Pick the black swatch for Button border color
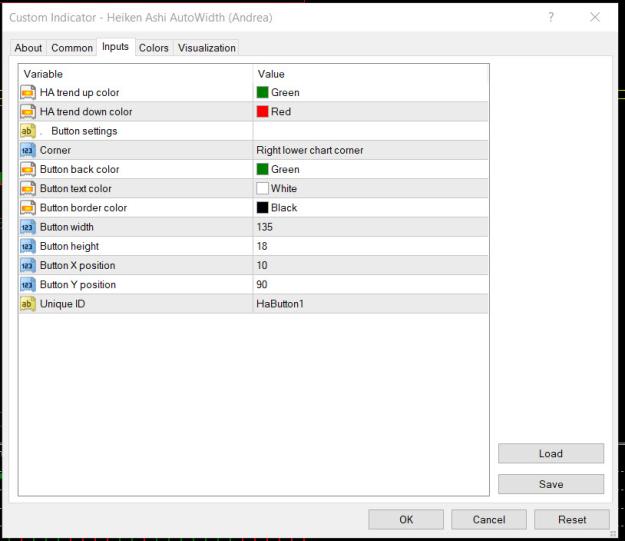This screenshot has width=625, height=541. coord(262,208)
